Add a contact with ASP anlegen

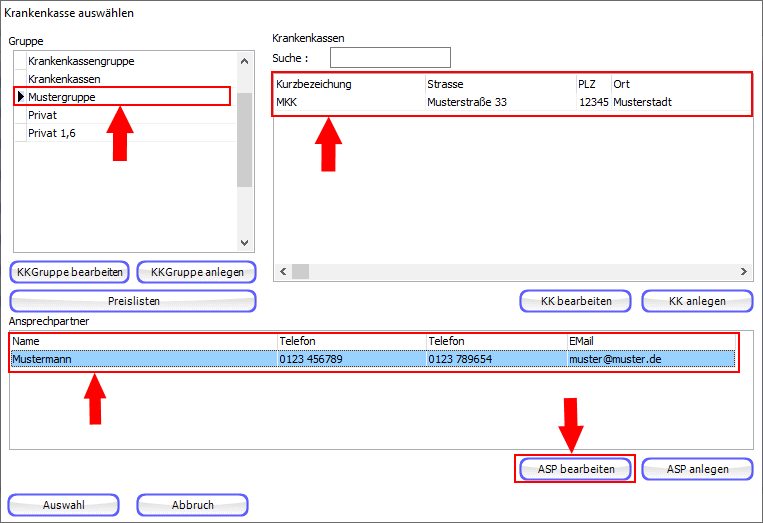click(697, 469)
